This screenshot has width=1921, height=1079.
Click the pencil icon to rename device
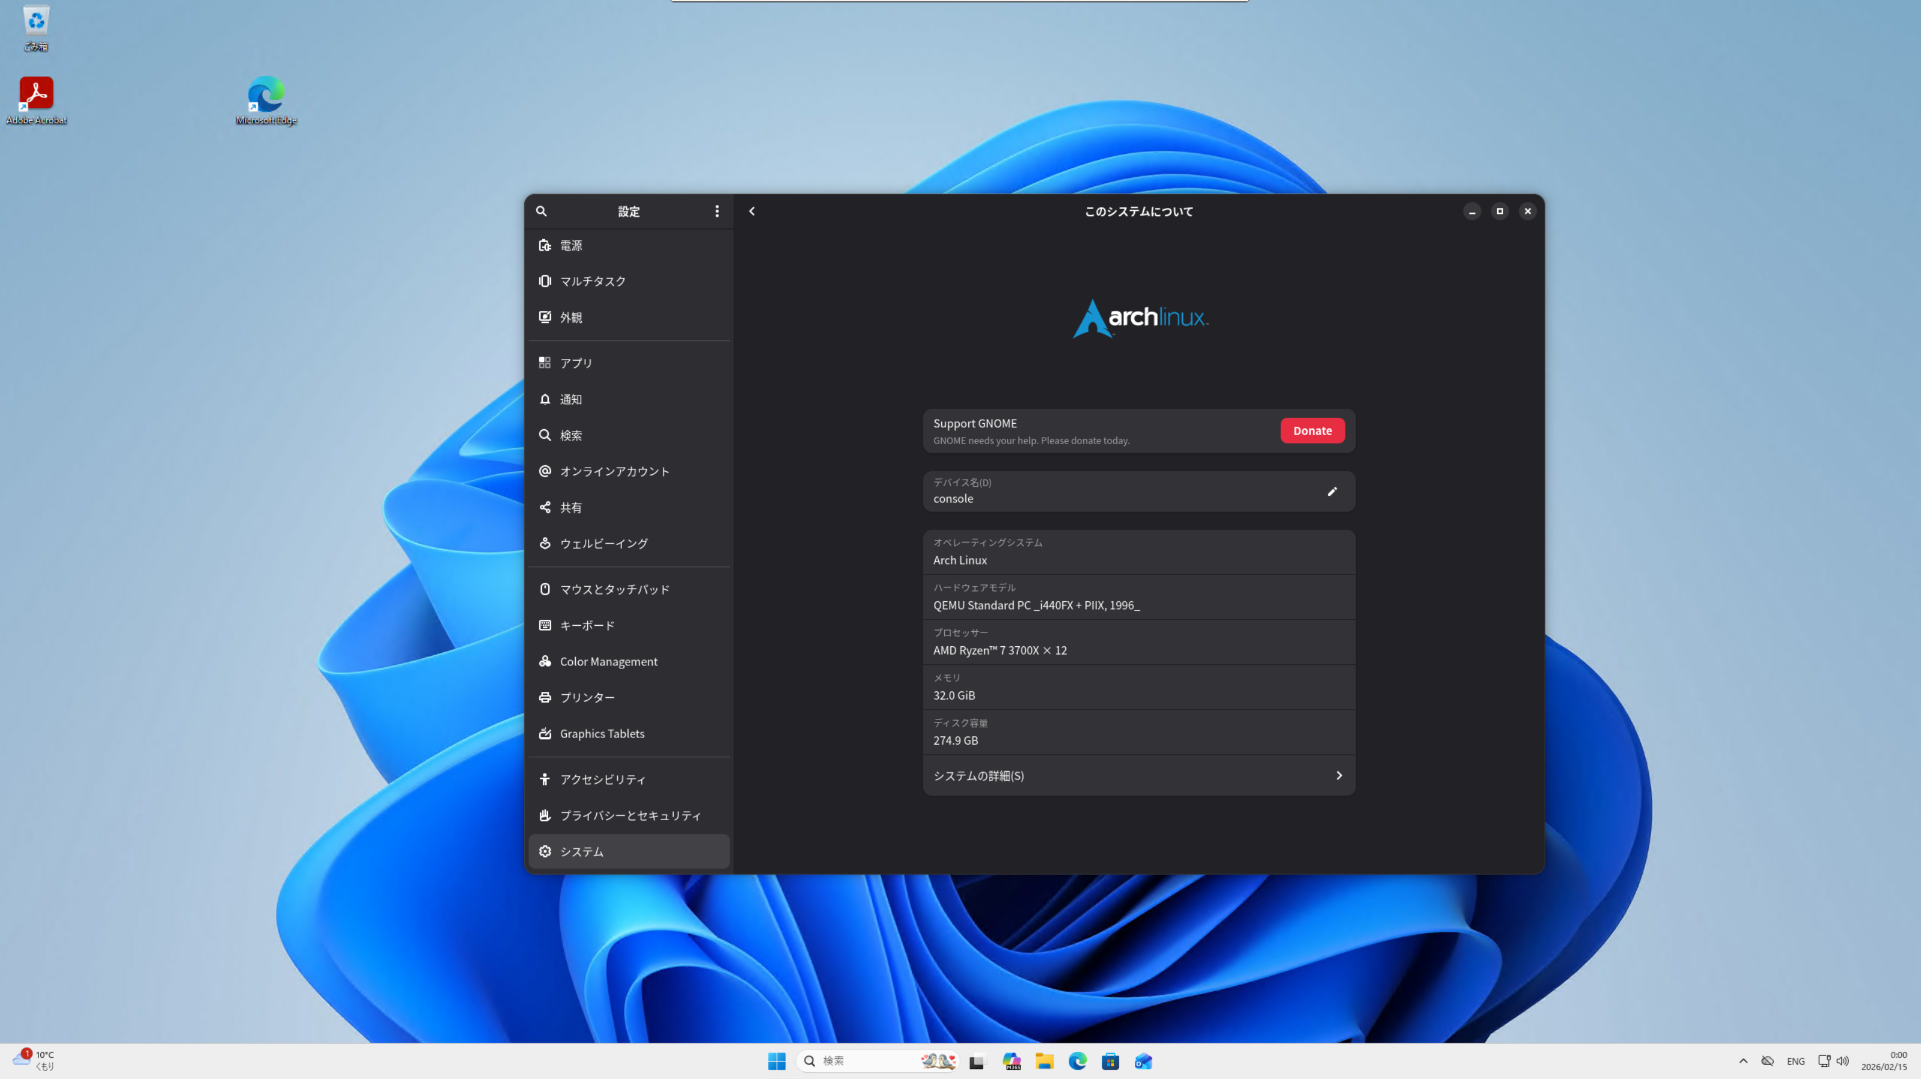(1331, 491)
